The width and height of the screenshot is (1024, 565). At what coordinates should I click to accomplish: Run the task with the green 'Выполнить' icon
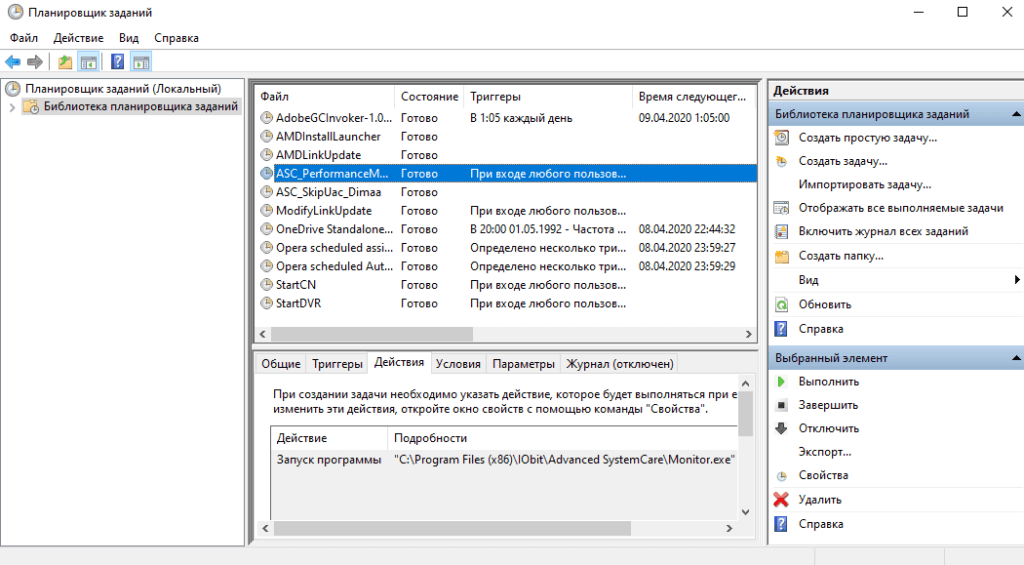coord(781,382)
